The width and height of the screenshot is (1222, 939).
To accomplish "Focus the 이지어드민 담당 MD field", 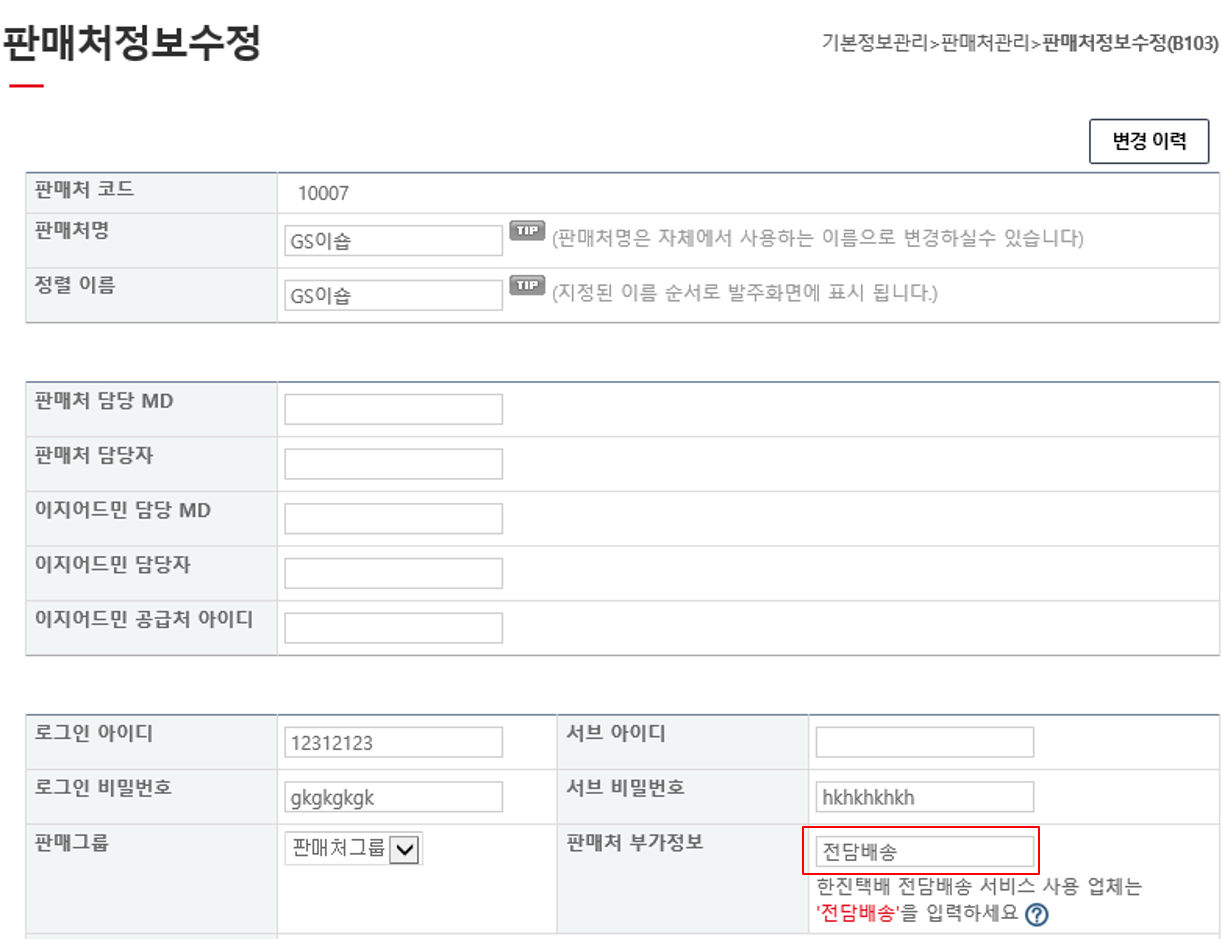I will [x=393, y=518].
